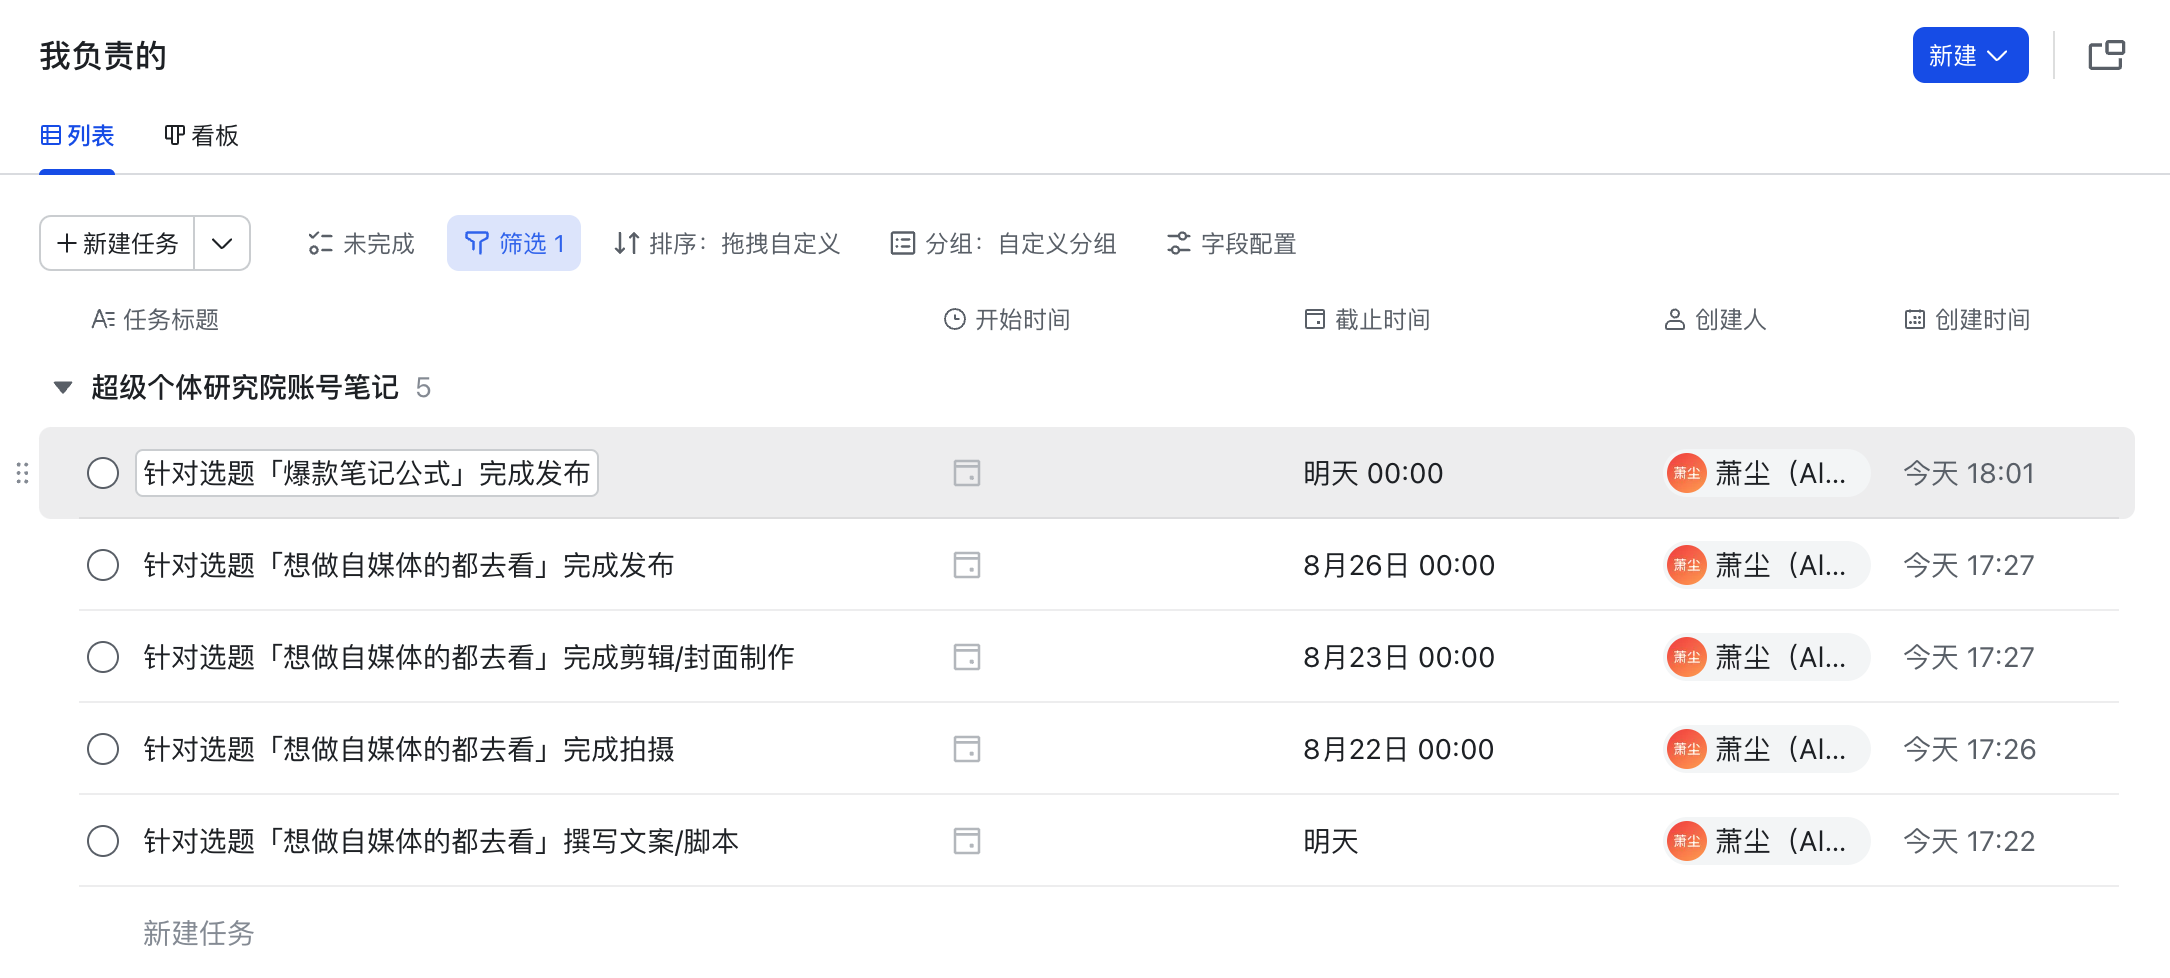The image size is (2170, 978).
Task: Switch to the 列表 tab
Action: coord(77,135)
